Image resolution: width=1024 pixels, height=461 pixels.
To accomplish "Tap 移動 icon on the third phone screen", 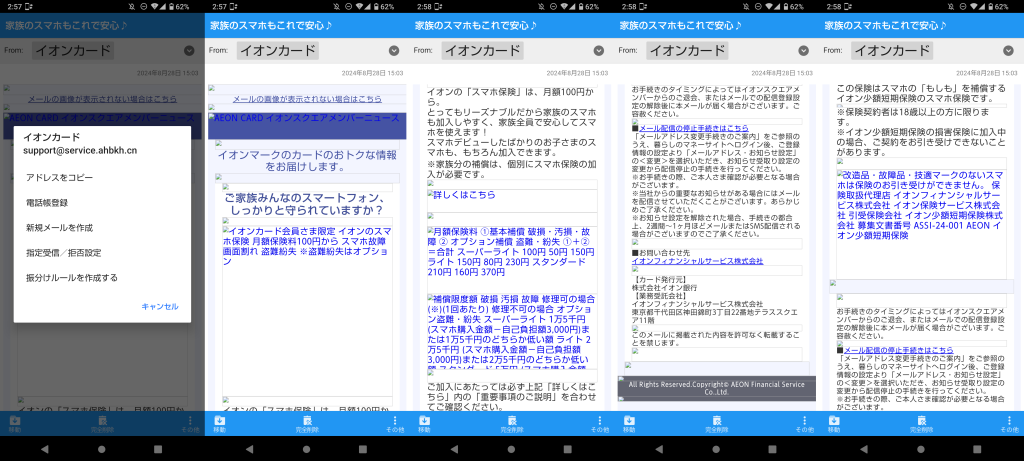I will (424, 423).
